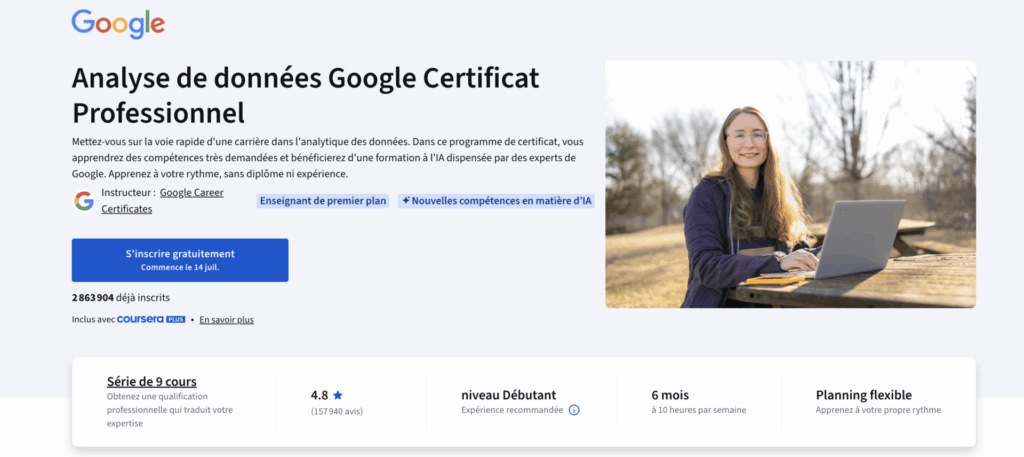1024x457 pixels.
Task: Click the 2 863 904 déjà inscrits text
Action: pos(121,298)
